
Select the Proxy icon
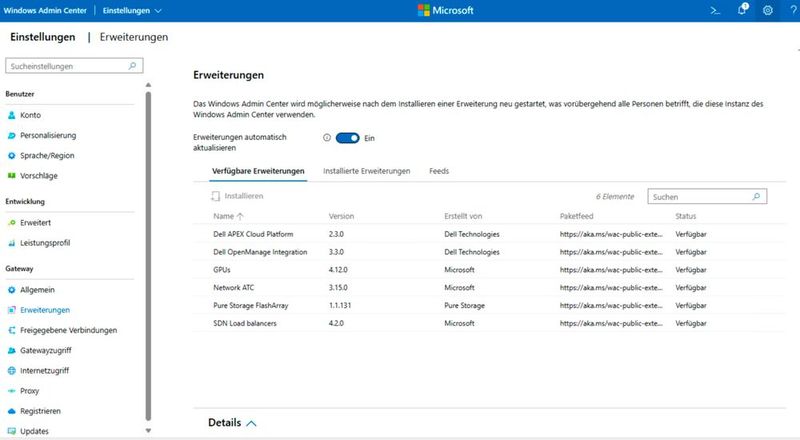click(x=12, y=391)
